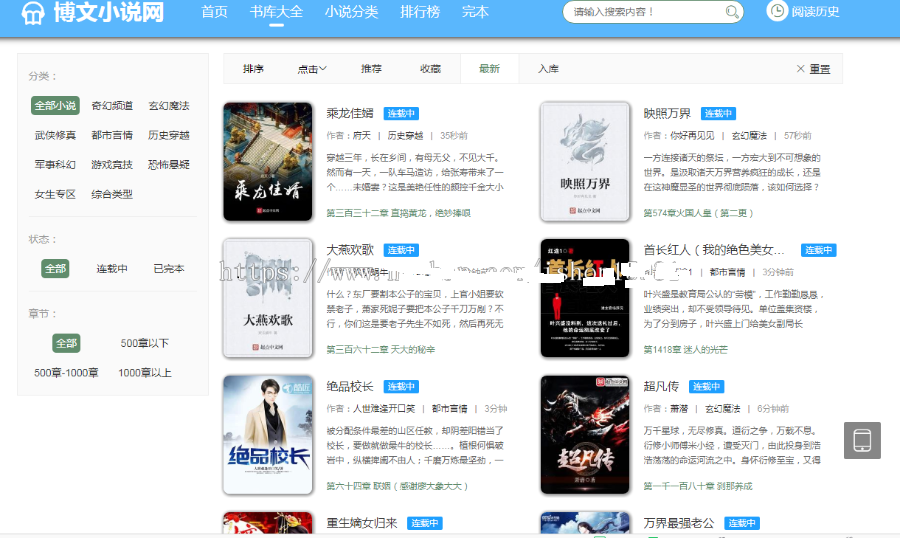Sort by 收藏
This screenshot has height=538, width=900.
point(430,69)
